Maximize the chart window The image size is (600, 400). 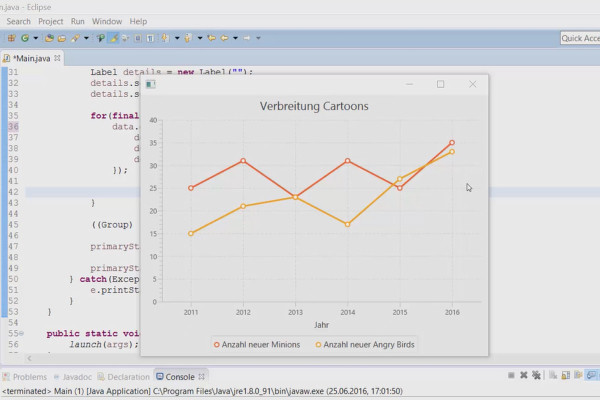tap(440, 84)
